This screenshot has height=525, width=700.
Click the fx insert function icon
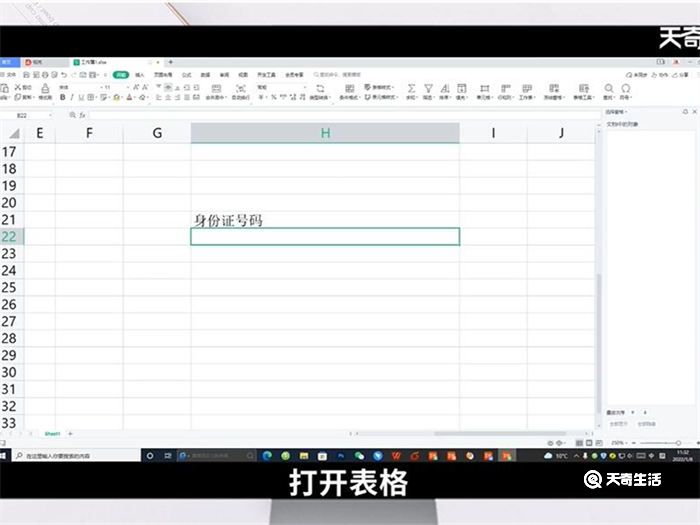[x=82, y=115]
